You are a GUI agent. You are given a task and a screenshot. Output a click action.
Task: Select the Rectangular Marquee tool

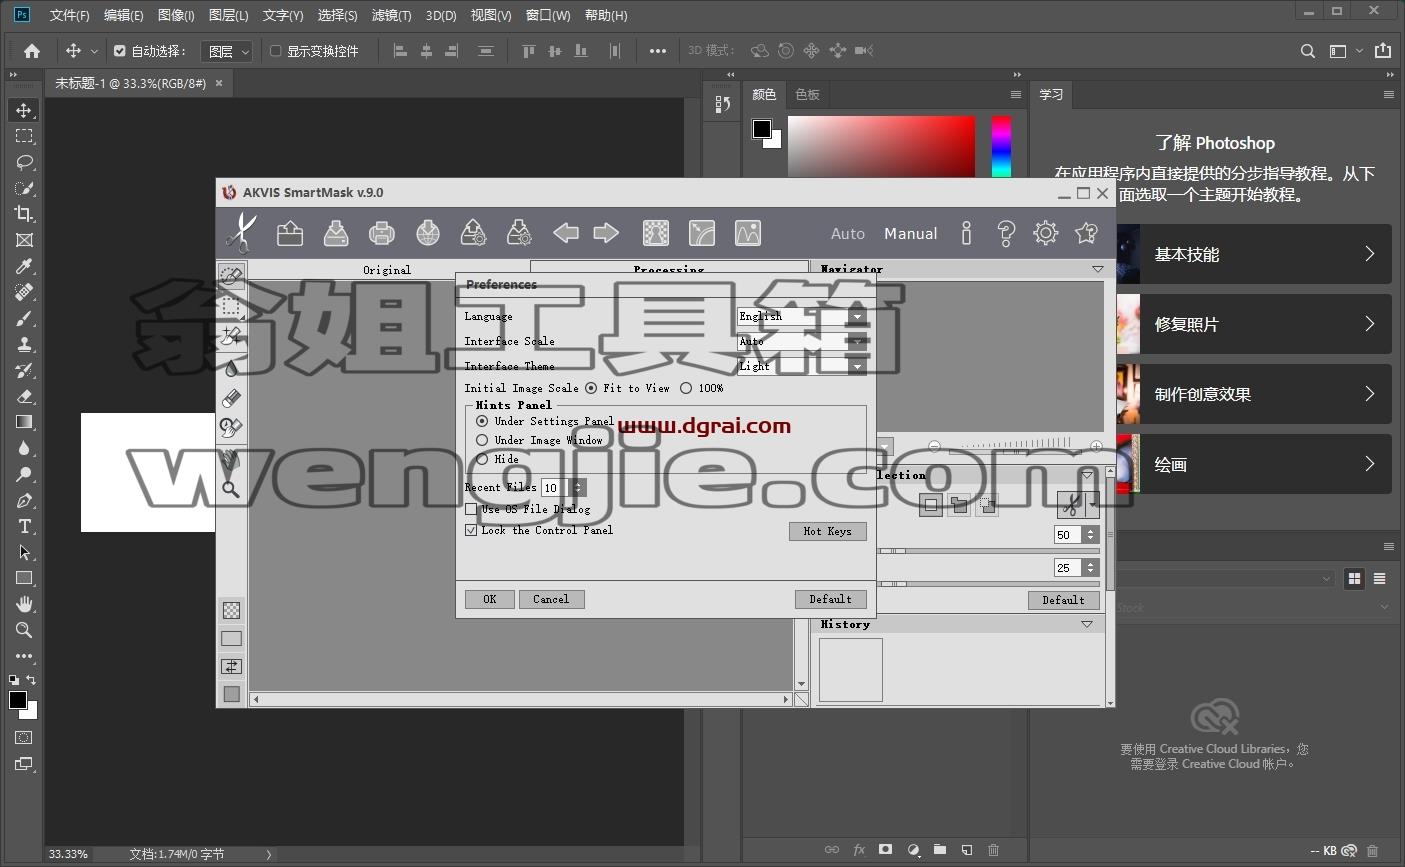pos(24,136)
